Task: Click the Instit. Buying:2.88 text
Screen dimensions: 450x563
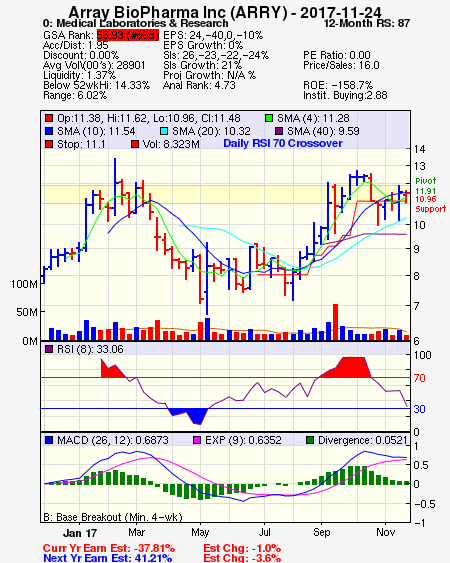Action: coord(345,96)
